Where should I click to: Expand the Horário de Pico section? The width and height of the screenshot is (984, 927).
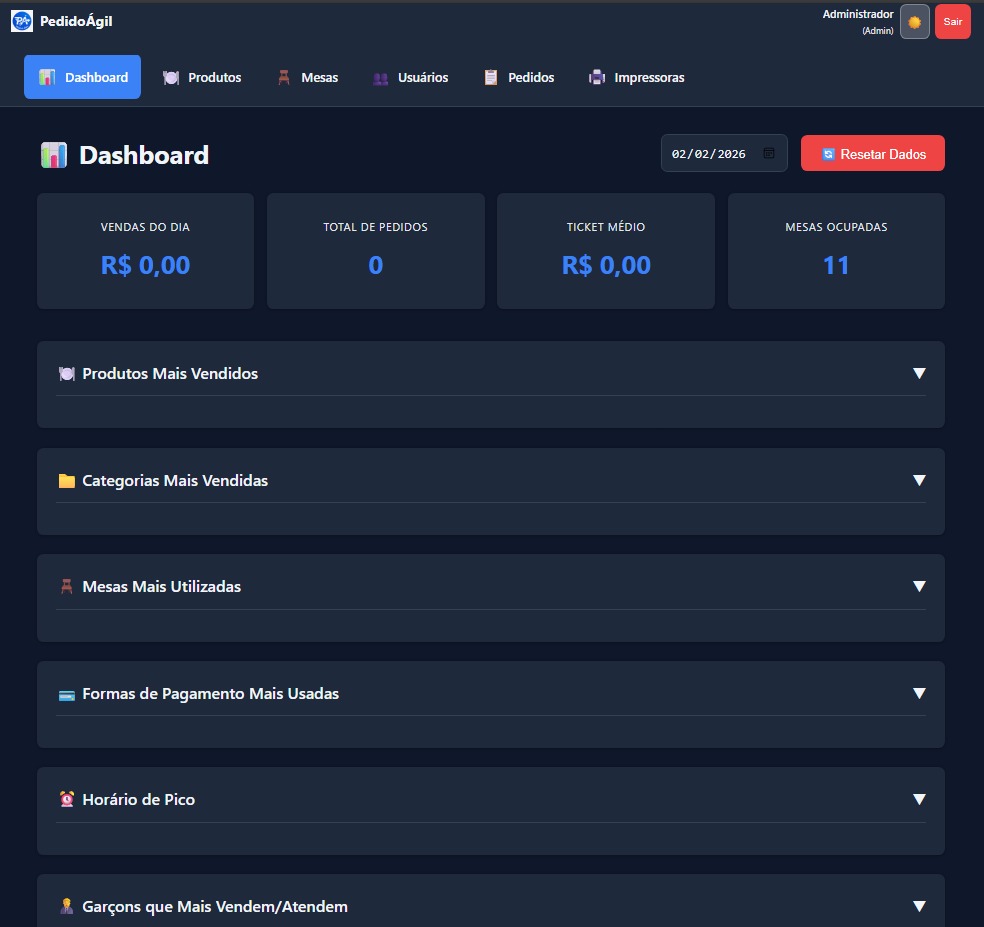919,799
